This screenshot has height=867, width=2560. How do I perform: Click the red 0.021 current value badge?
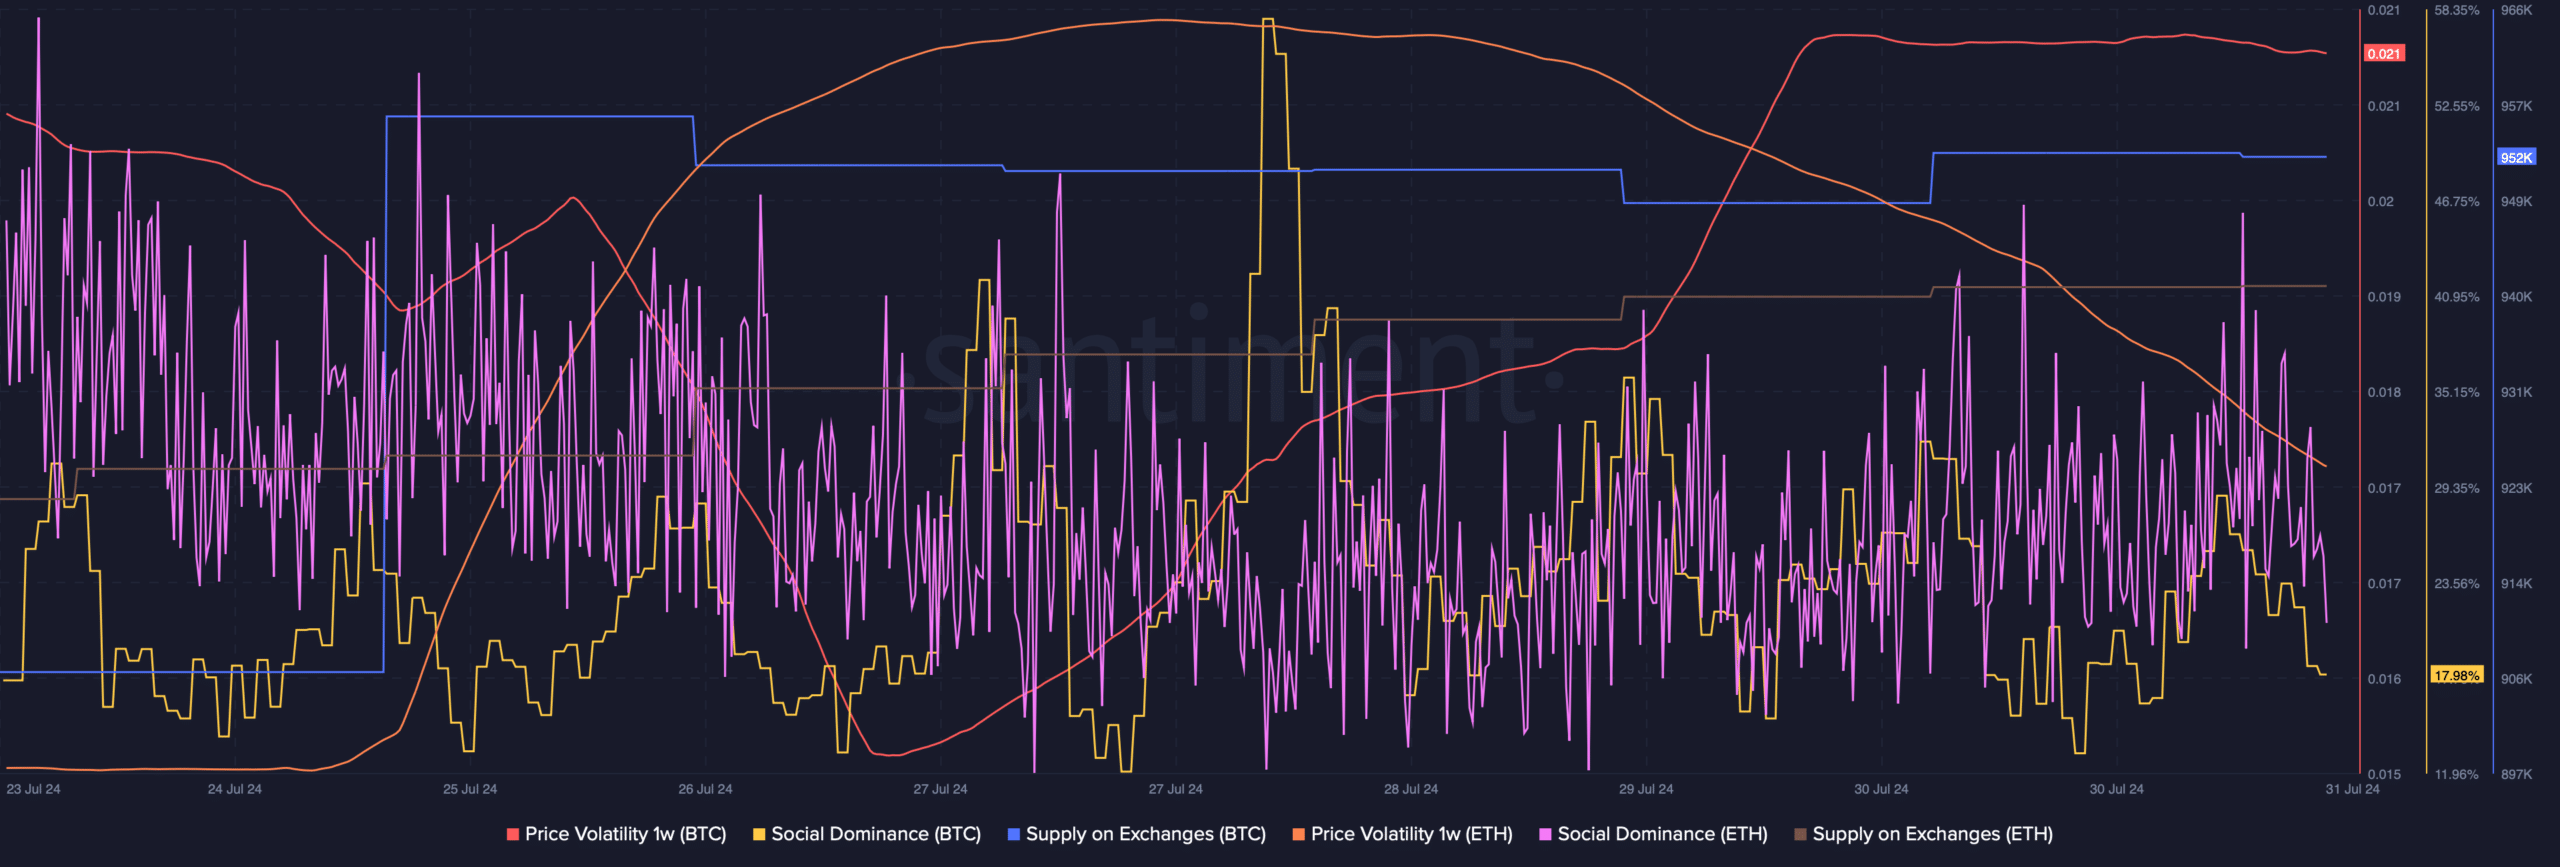[x=2384, y=54]
